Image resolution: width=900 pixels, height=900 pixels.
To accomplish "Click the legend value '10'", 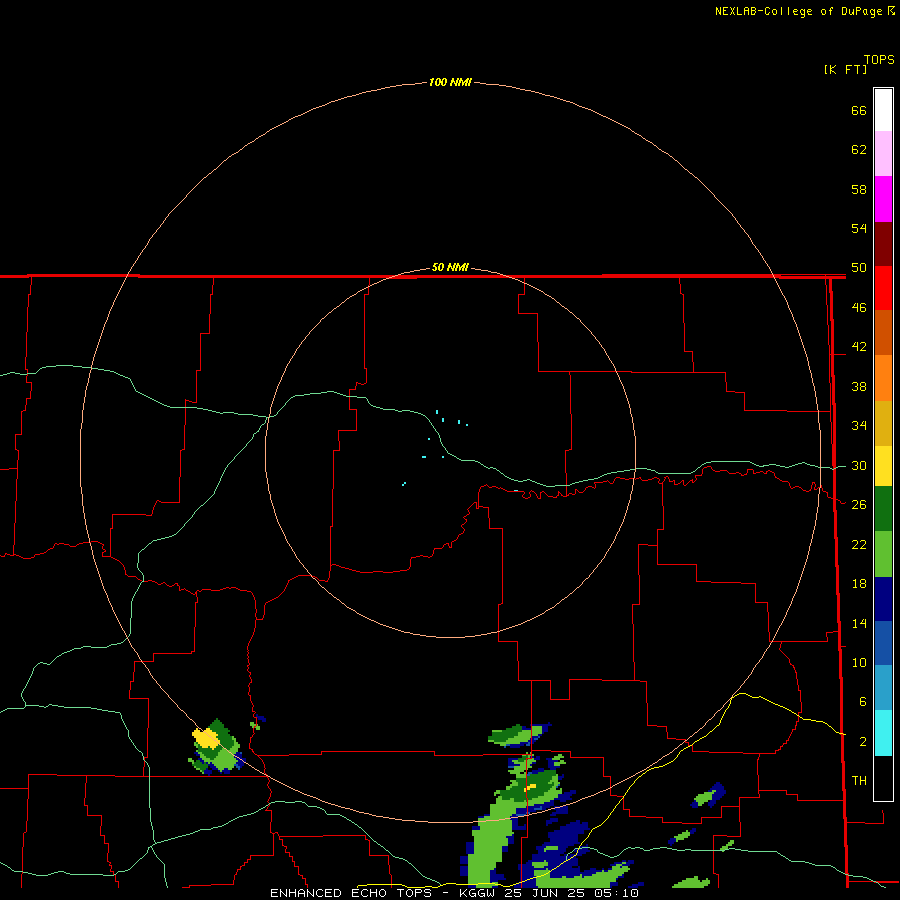I will (x=859, y=662).
